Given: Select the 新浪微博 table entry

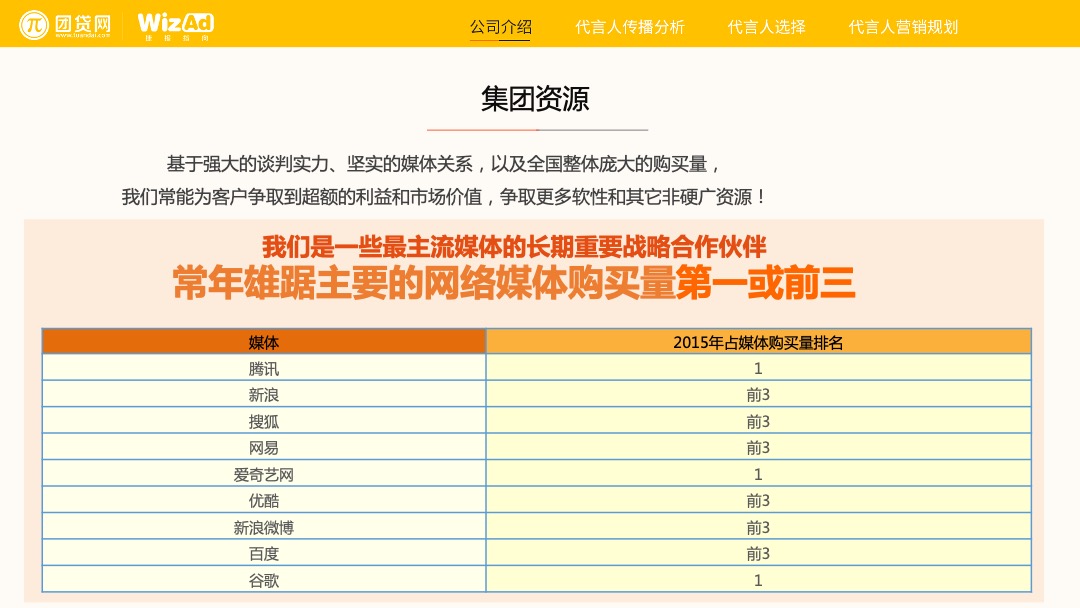Looking at the screenshot, I should (x=262, y=527).
